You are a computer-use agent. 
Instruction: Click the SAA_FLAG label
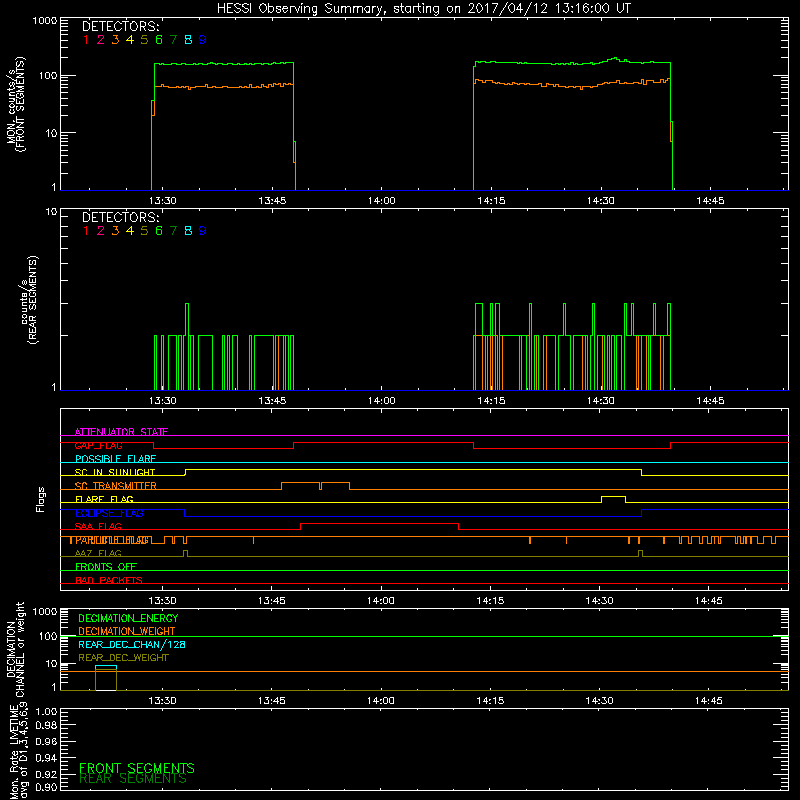tap(98, 526)
